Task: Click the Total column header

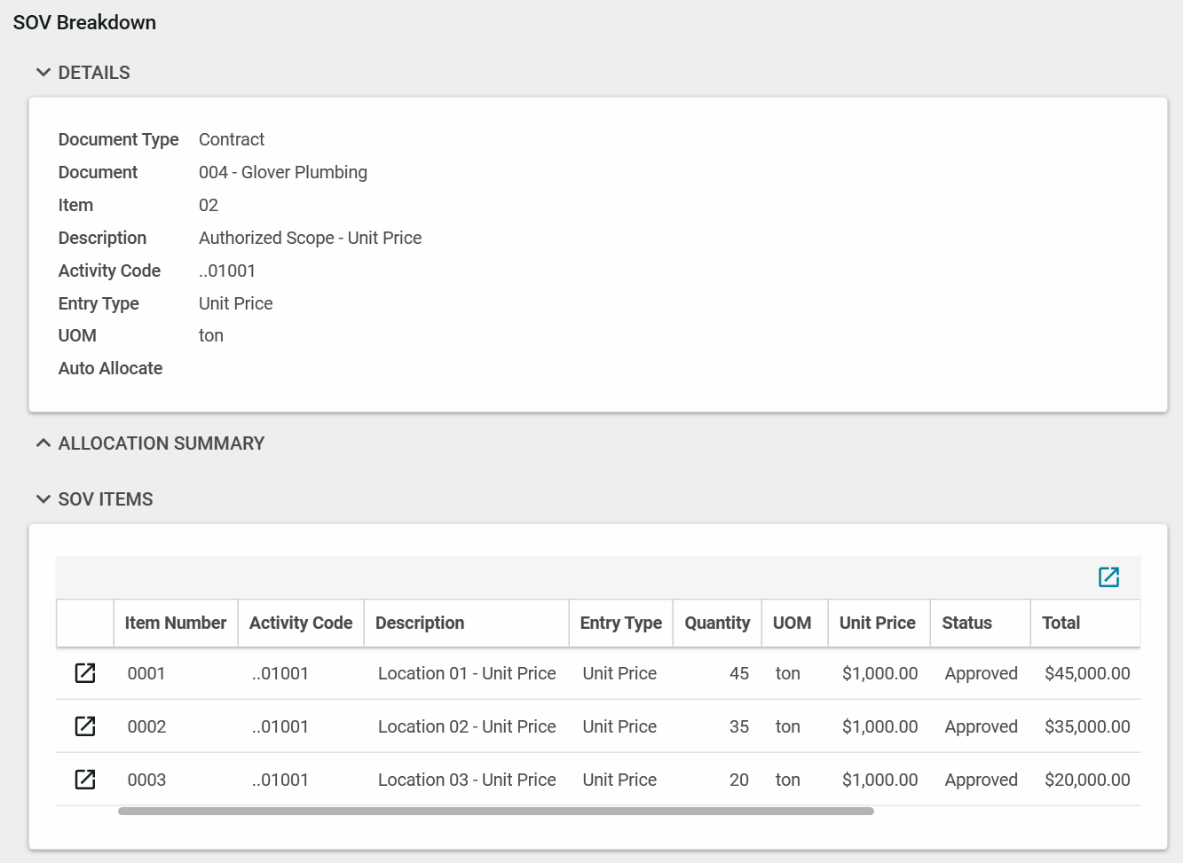Action: (x=1061, y=623)
